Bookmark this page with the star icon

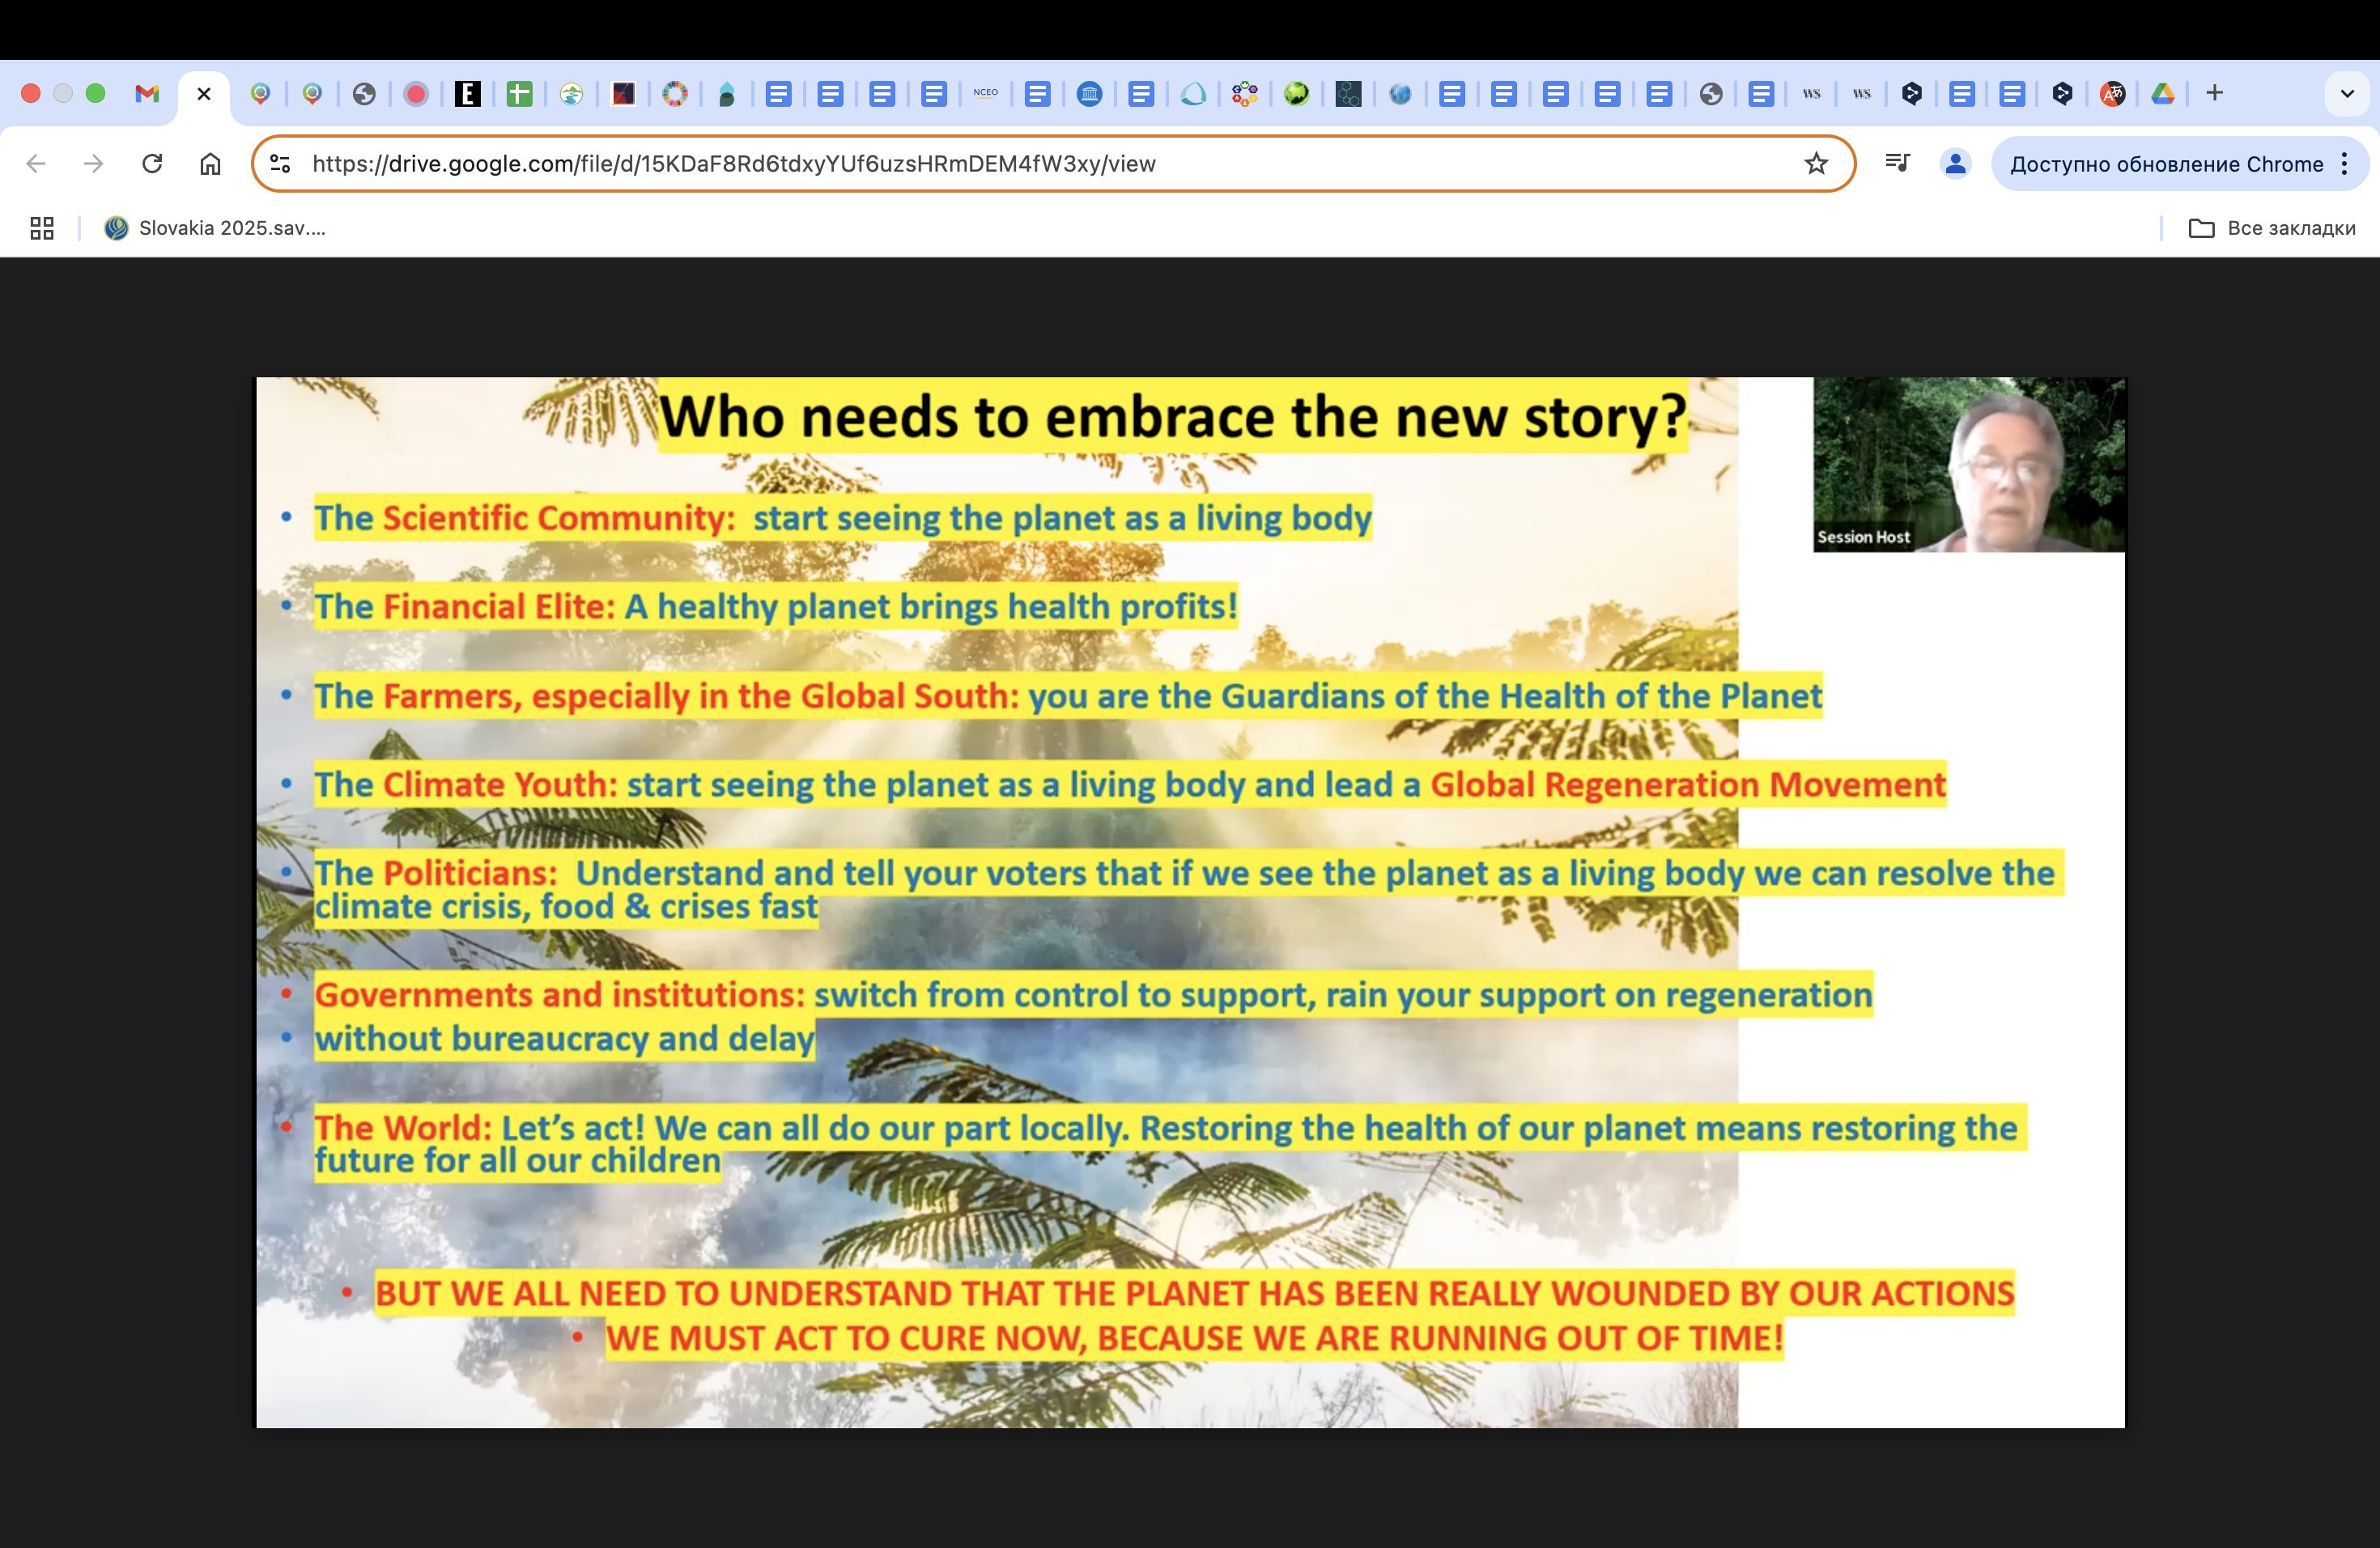click(x=1816, y=163)
